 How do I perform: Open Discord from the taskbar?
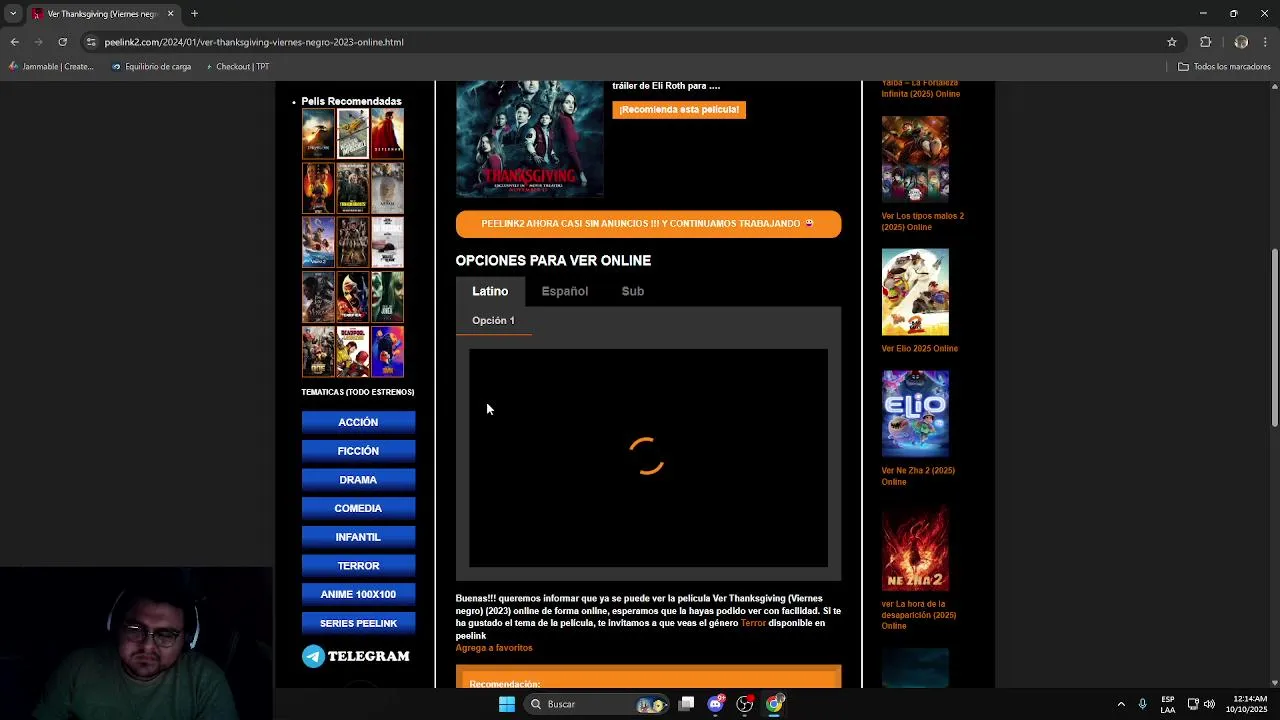click(715, 704)
